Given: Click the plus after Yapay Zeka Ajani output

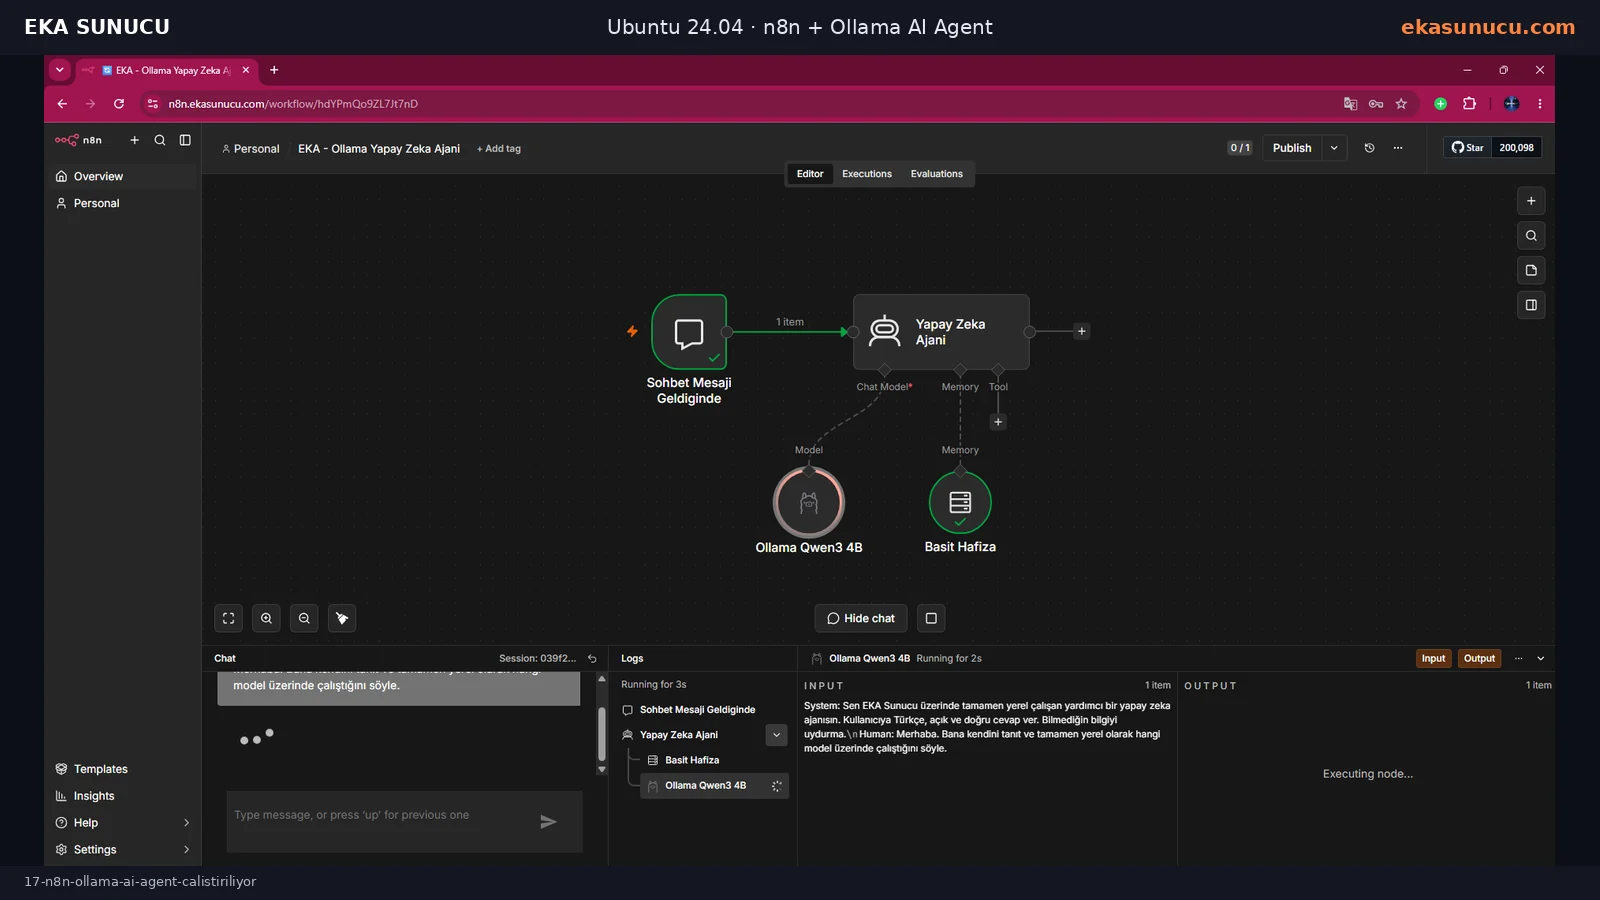Looking at the screenshot, I should pos(1081,331).
